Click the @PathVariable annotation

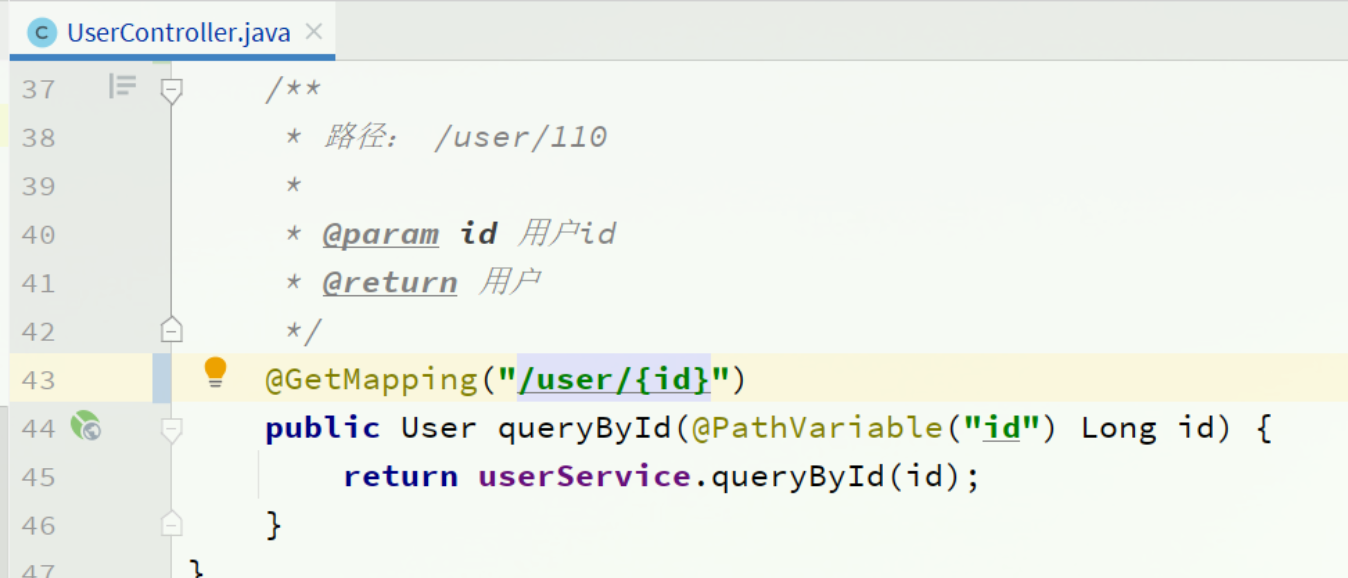coord(816,429)
